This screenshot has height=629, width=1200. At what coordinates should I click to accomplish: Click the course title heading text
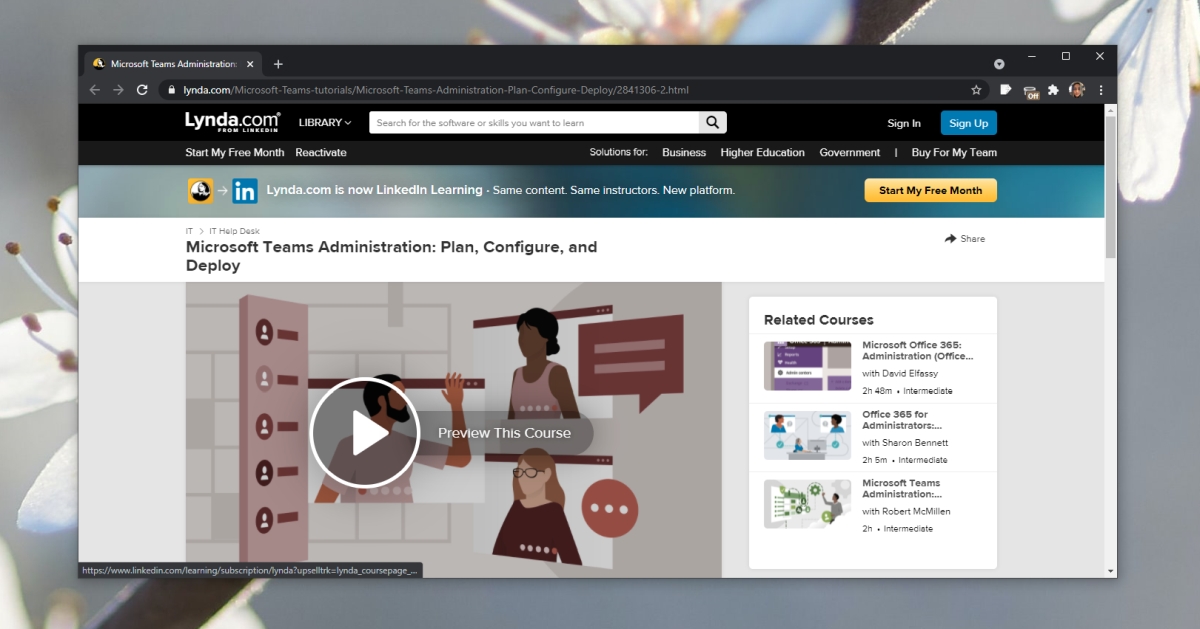point(392,256)
